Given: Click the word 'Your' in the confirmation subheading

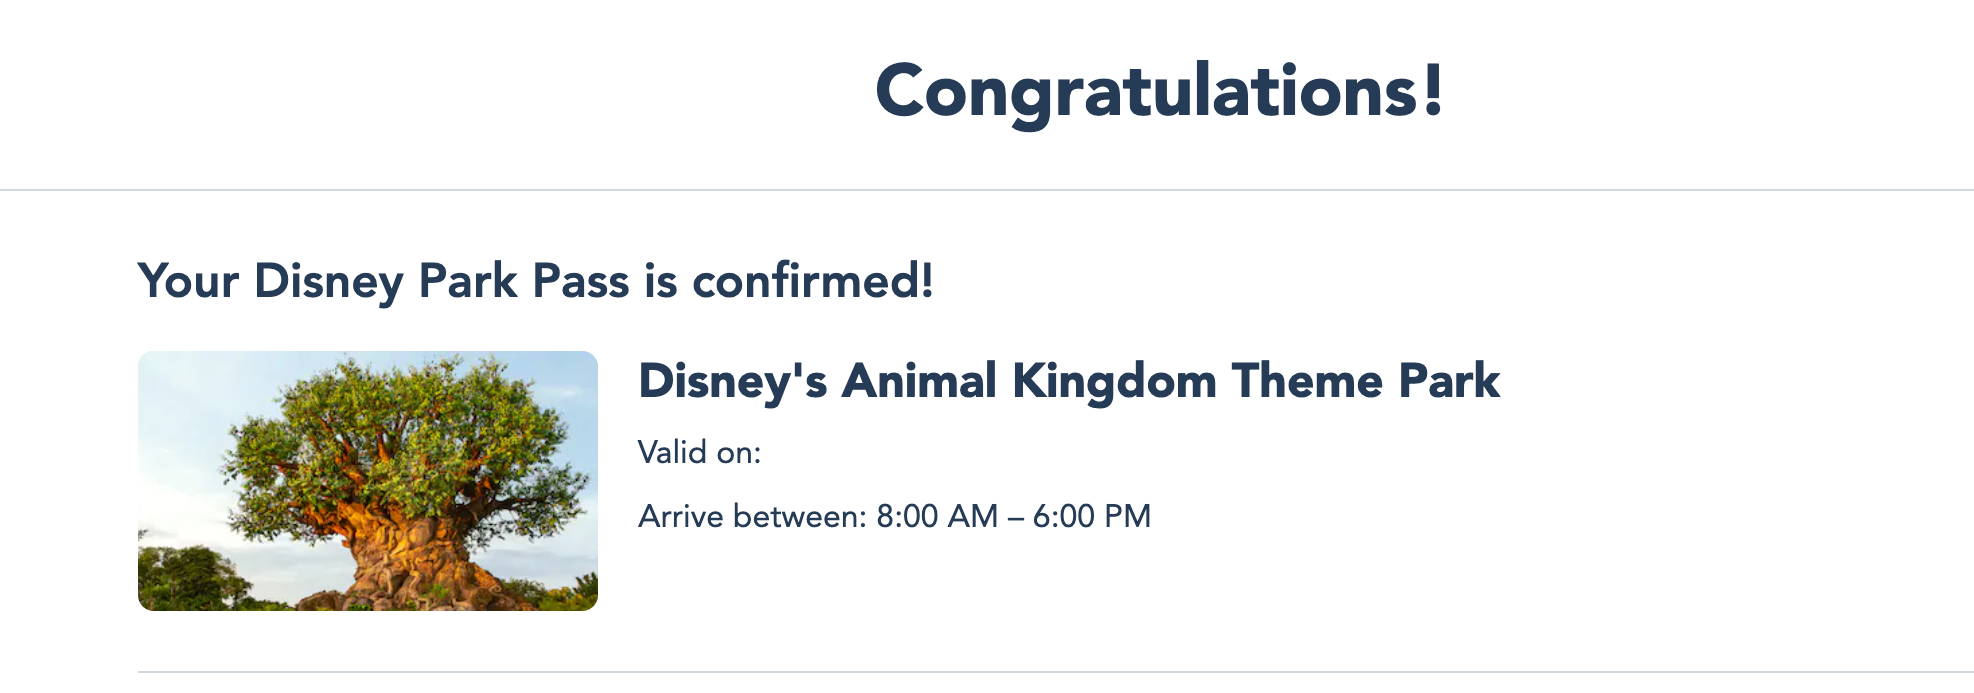Looking at the screenshot, I should [x=188, y=281].
